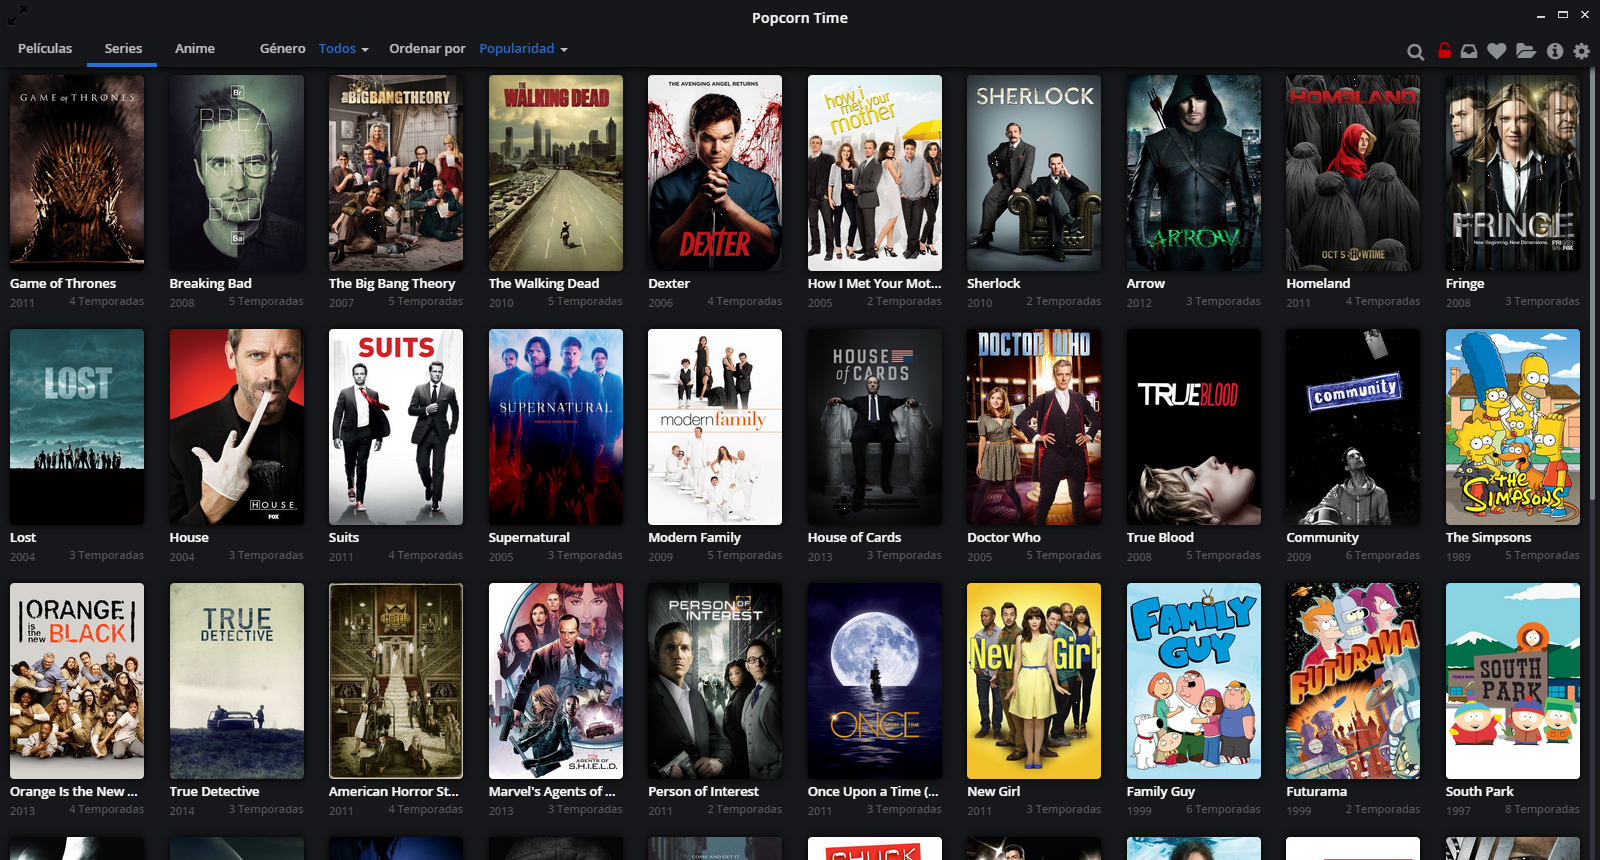Image resolution: width=1600 pixels, height=860 pixels.
Task: Open settings with the gear icon
Action: pyautogui.click(x=1581, y=51)
